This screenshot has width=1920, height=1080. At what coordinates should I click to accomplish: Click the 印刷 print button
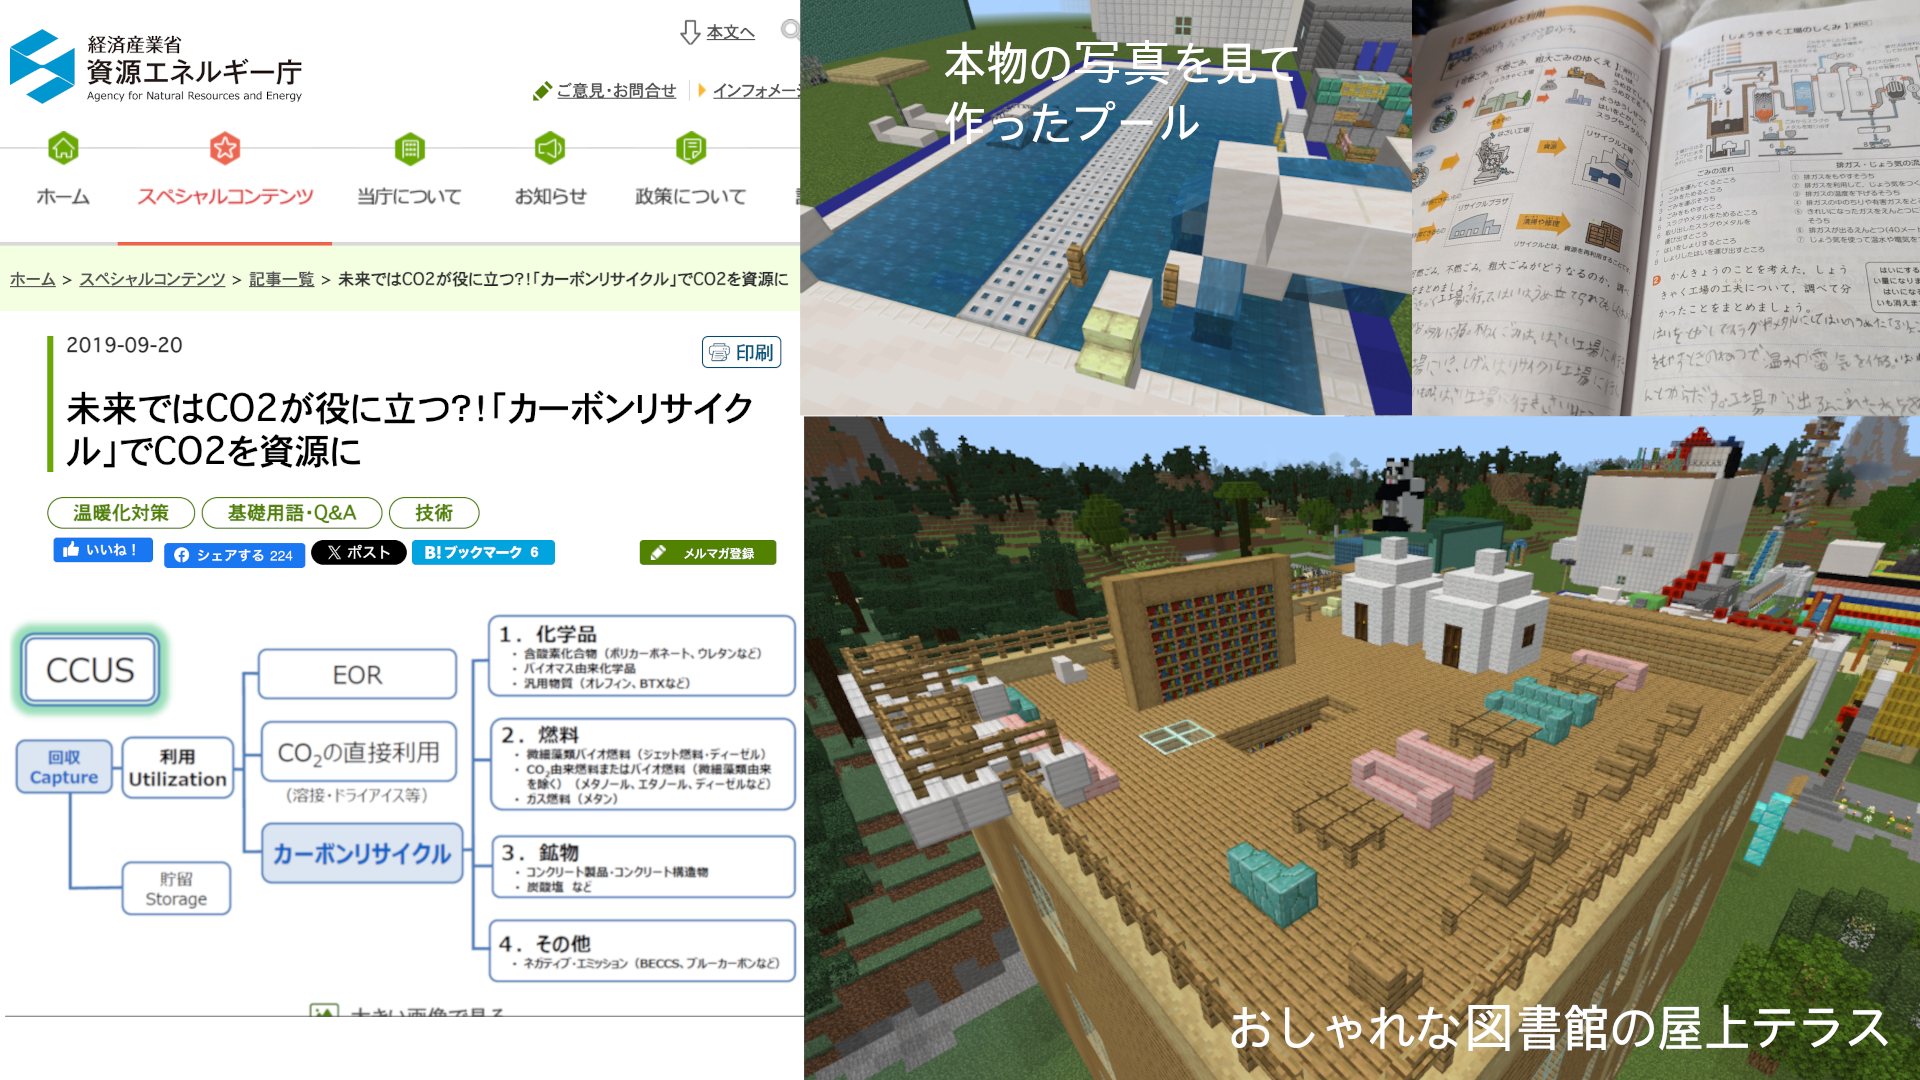[x=742, y=352]
